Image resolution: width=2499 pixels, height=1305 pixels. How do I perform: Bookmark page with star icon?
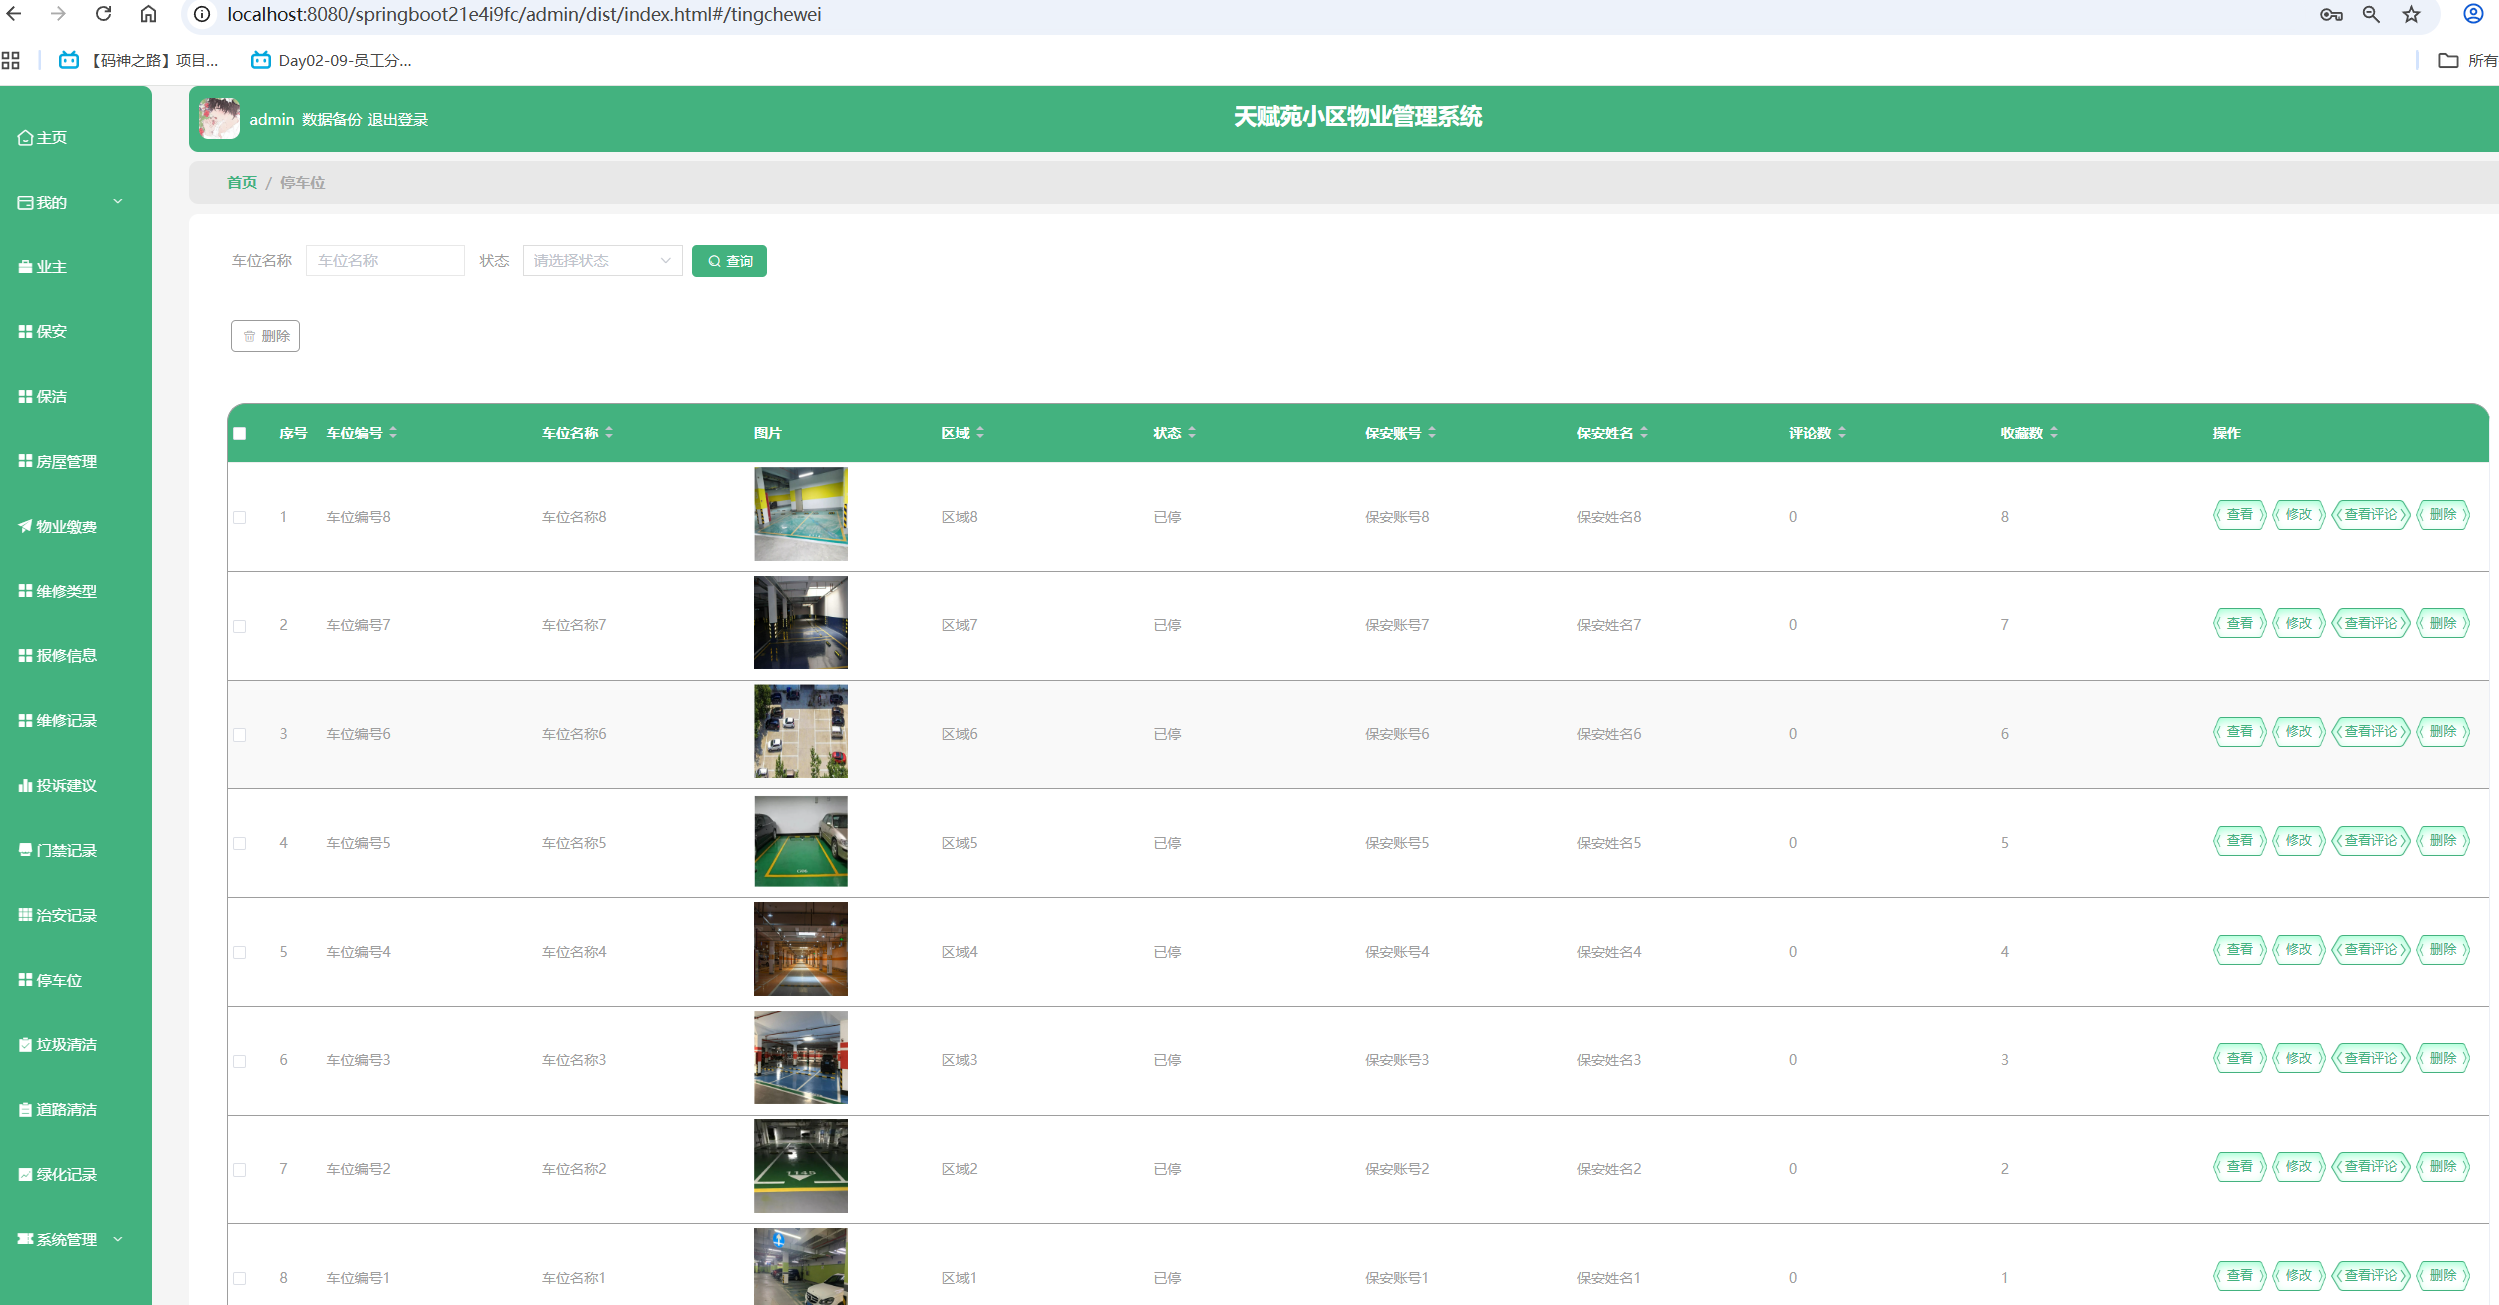click(x=2412, y=14)
